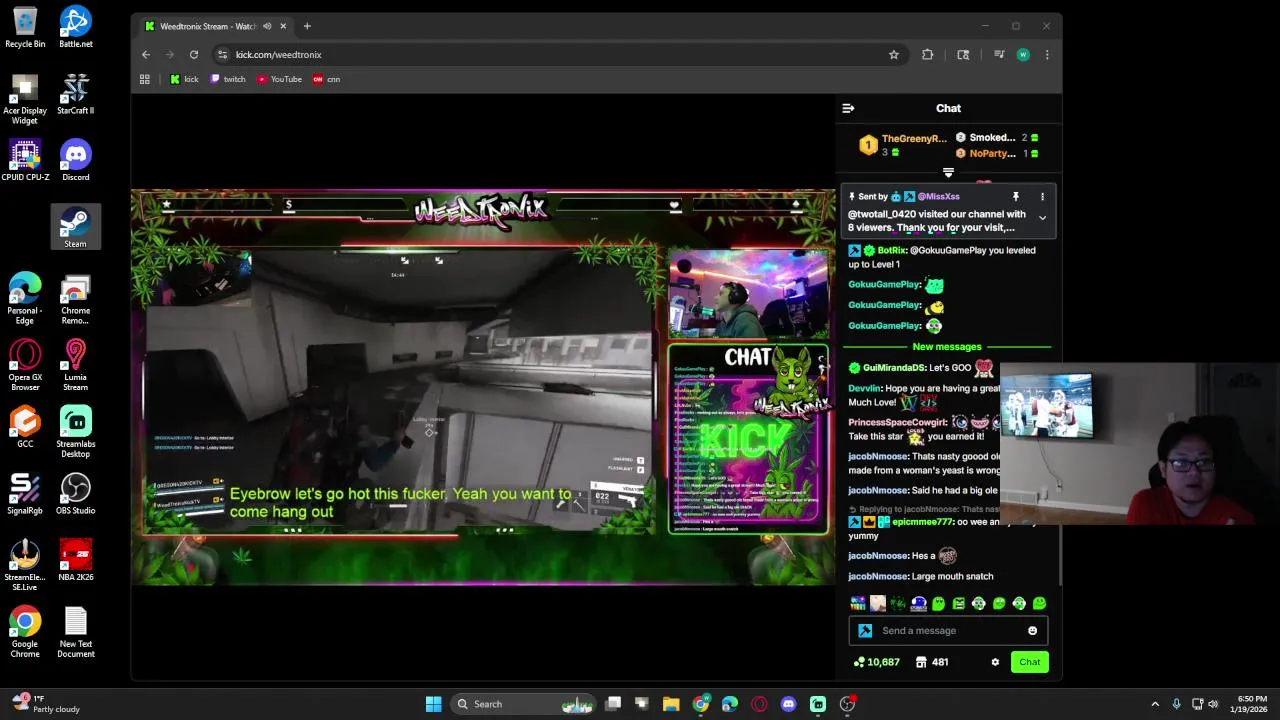This screenshot has width=1280, height=720.
Task: Go back in Chrome
Action: tap(146, 55)
